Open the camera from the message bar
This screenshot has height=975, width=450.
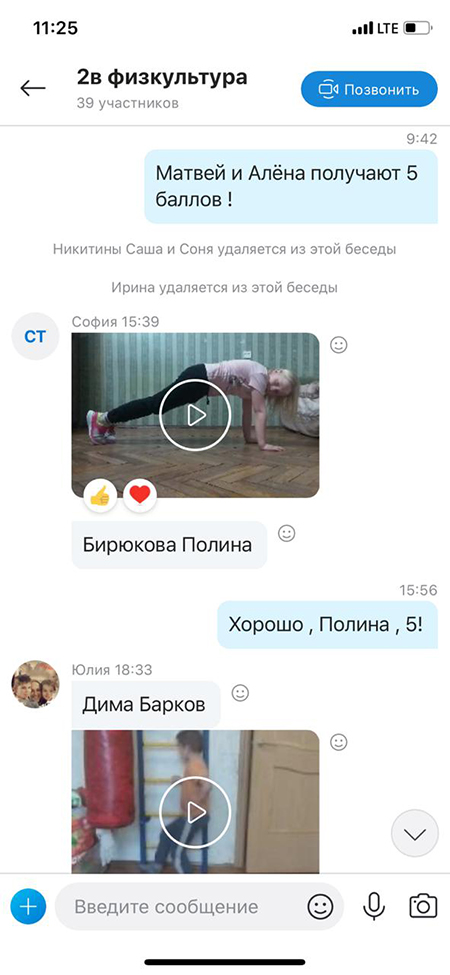(423, 906)
